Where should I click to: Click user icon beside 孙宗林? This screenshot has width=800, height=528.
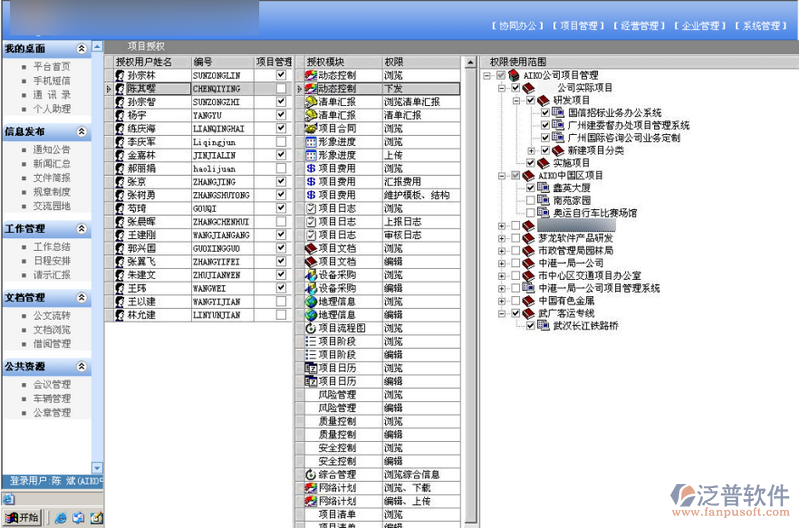pyautogui.click(x=120, y=75)
